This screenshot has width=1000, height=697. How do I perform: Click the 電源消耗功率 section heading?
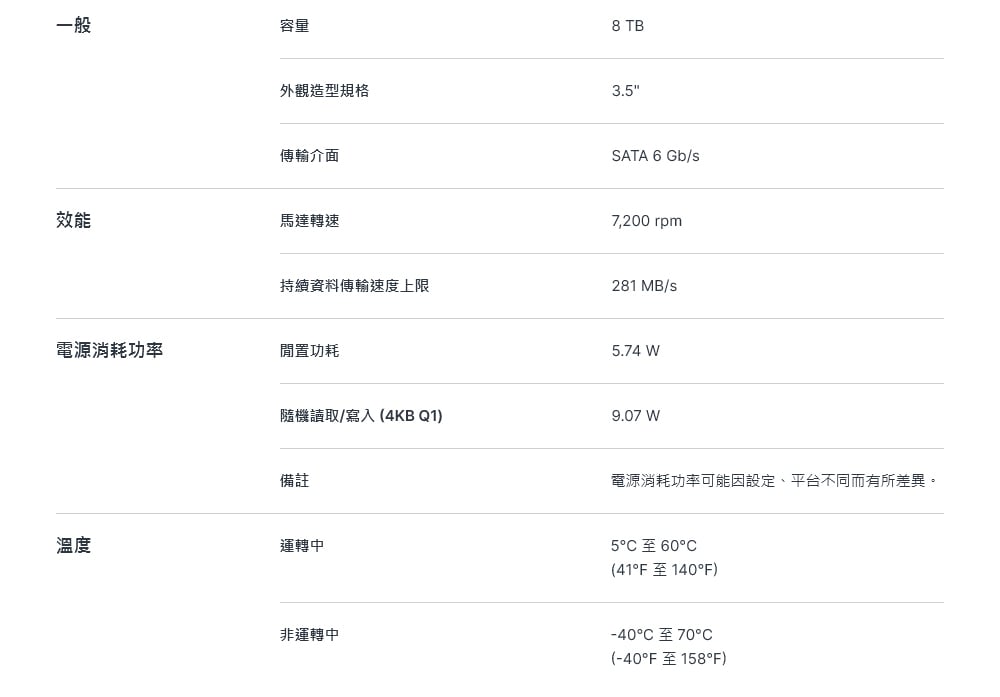[110, 351]
